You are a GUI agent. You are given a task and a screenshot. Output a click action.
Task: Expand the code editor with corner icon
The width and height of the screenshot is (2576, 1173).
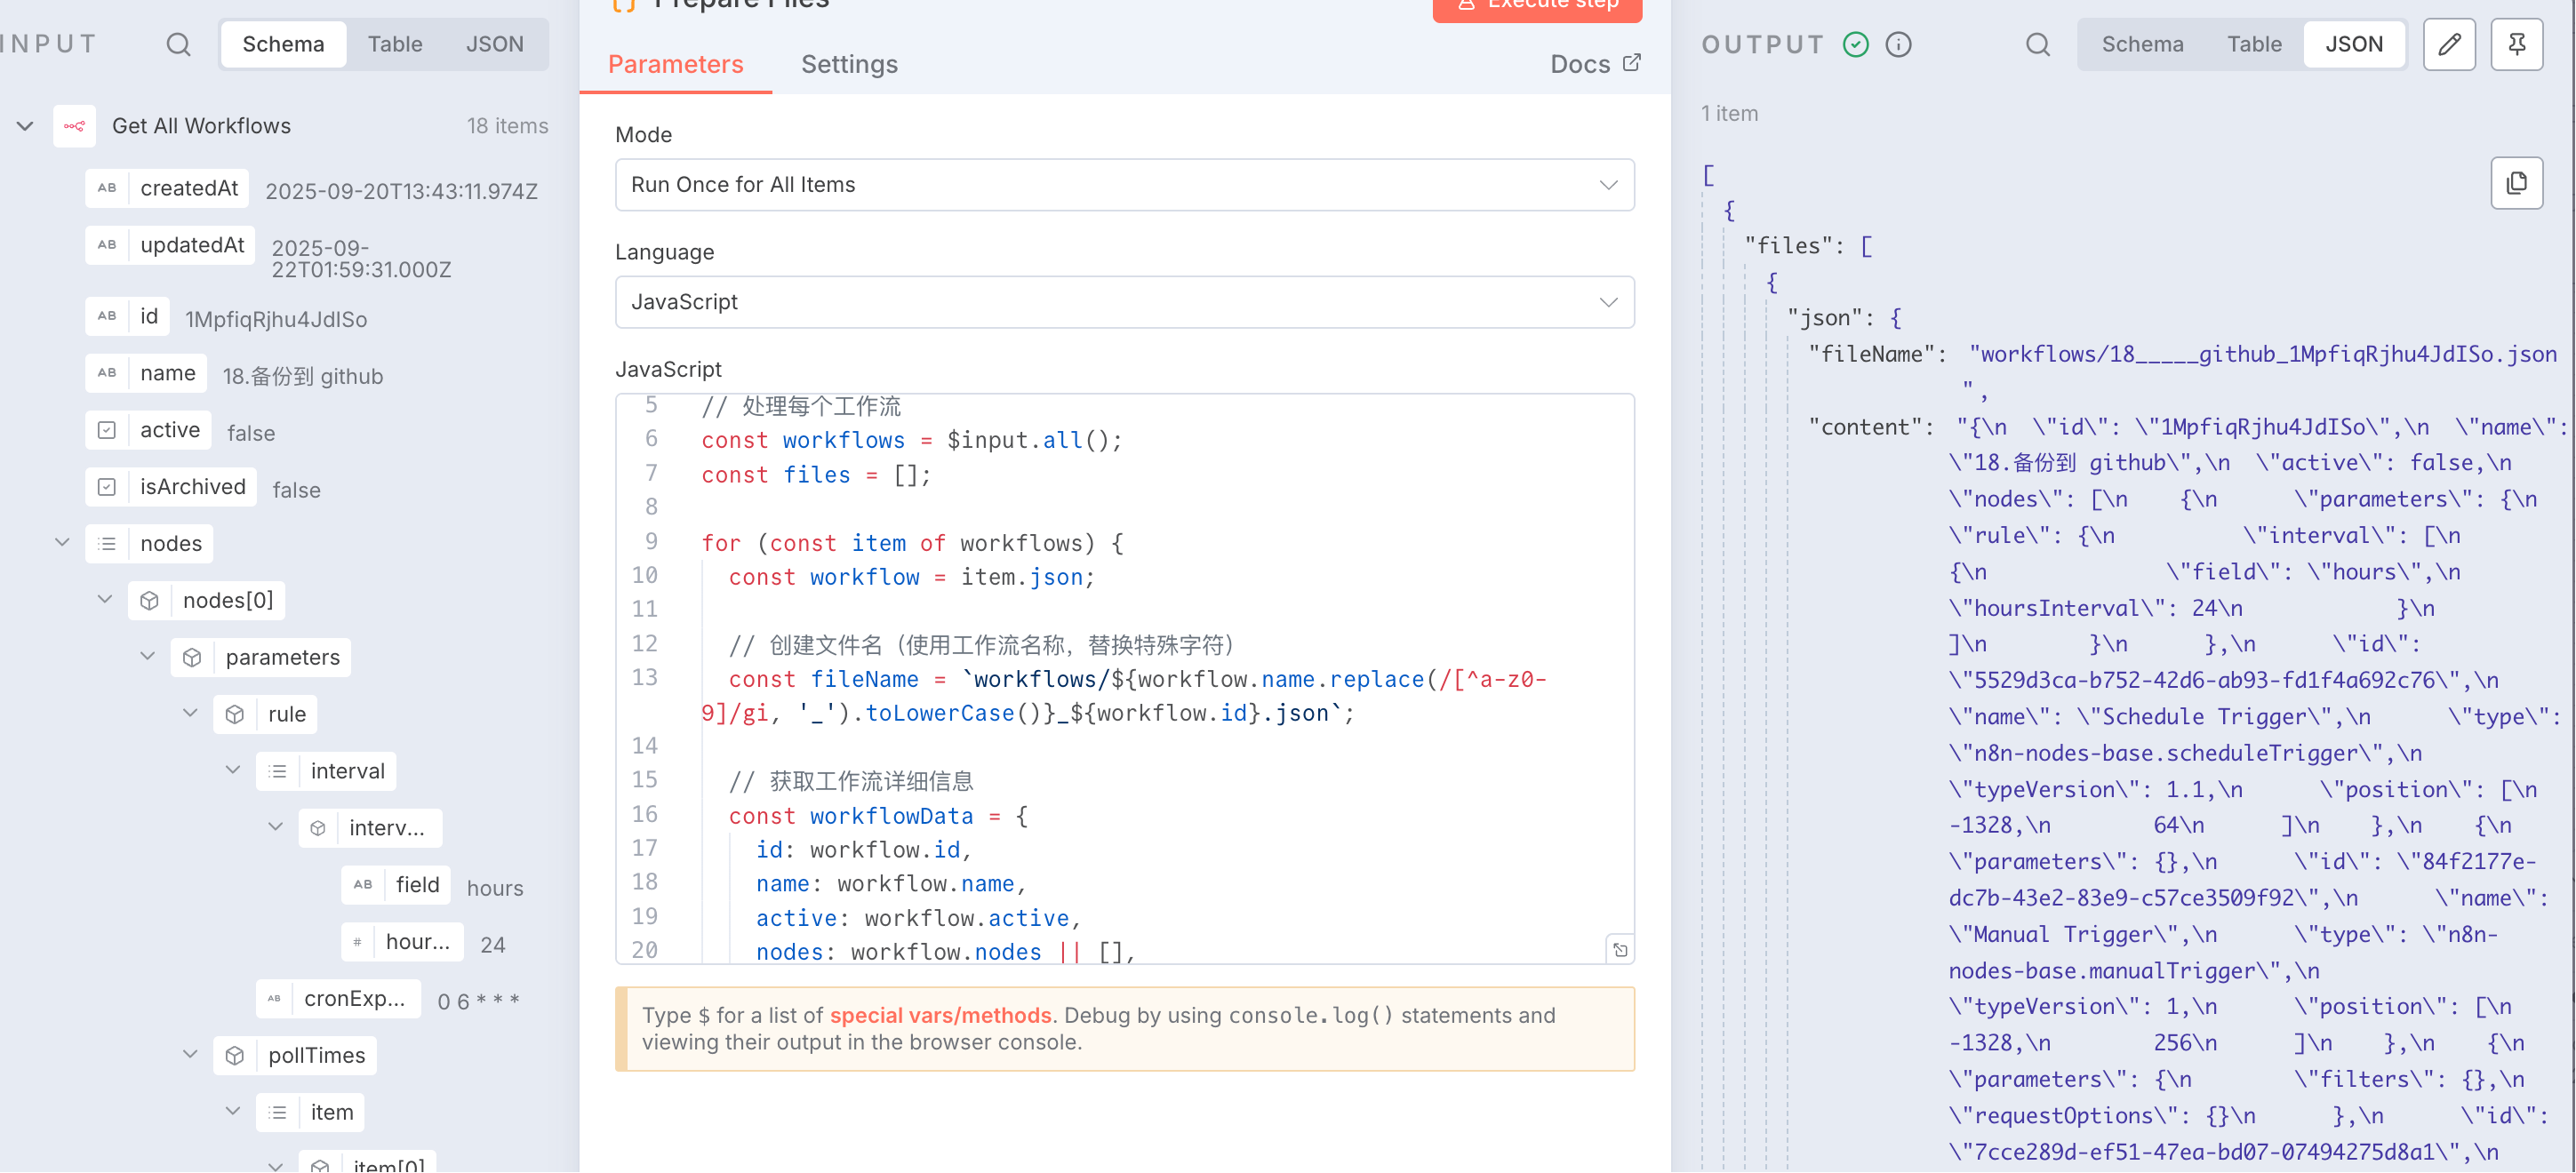[1619, 949]
